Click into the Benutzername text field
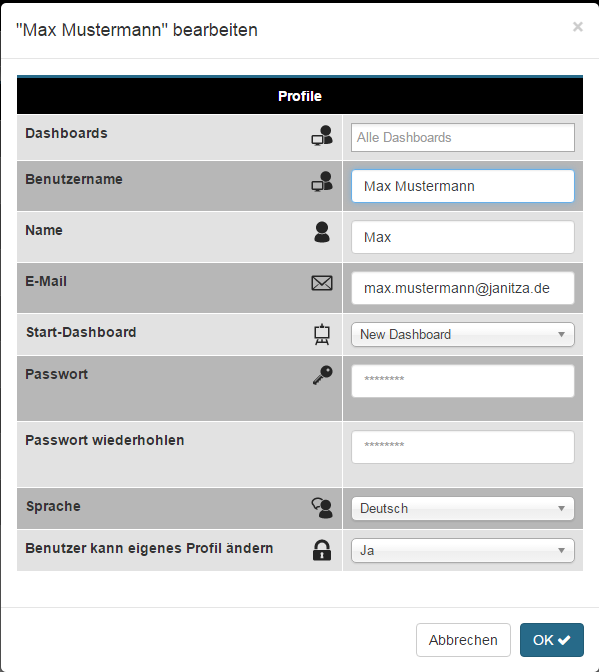Viewport: 599px width, 672px height. click(x=463, y=186)
